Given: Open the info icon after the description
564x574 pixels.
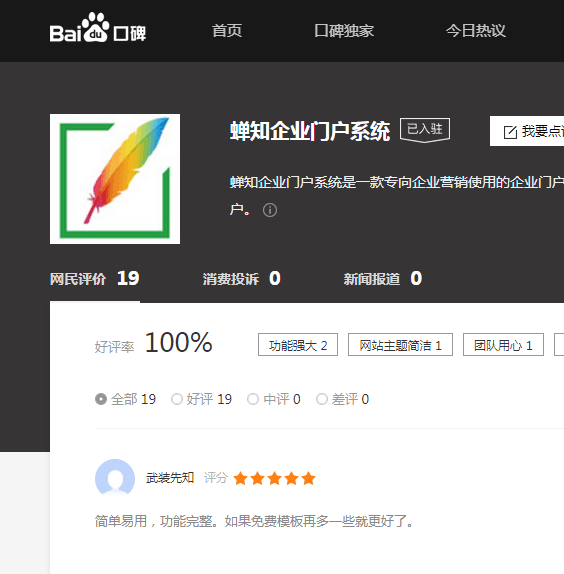Looking at the screenshot, I should (270, 210).
